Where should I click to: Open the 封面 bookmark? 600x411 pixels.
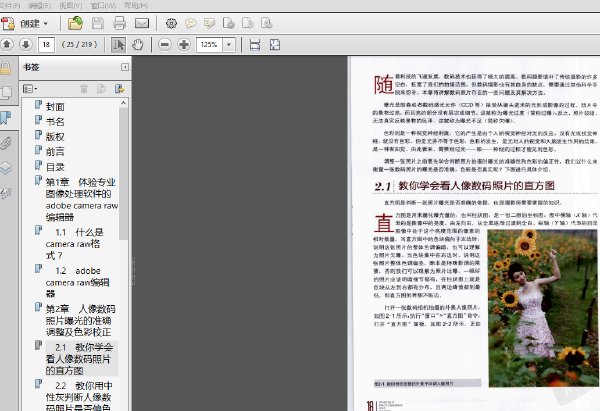(x=55, y=107)
